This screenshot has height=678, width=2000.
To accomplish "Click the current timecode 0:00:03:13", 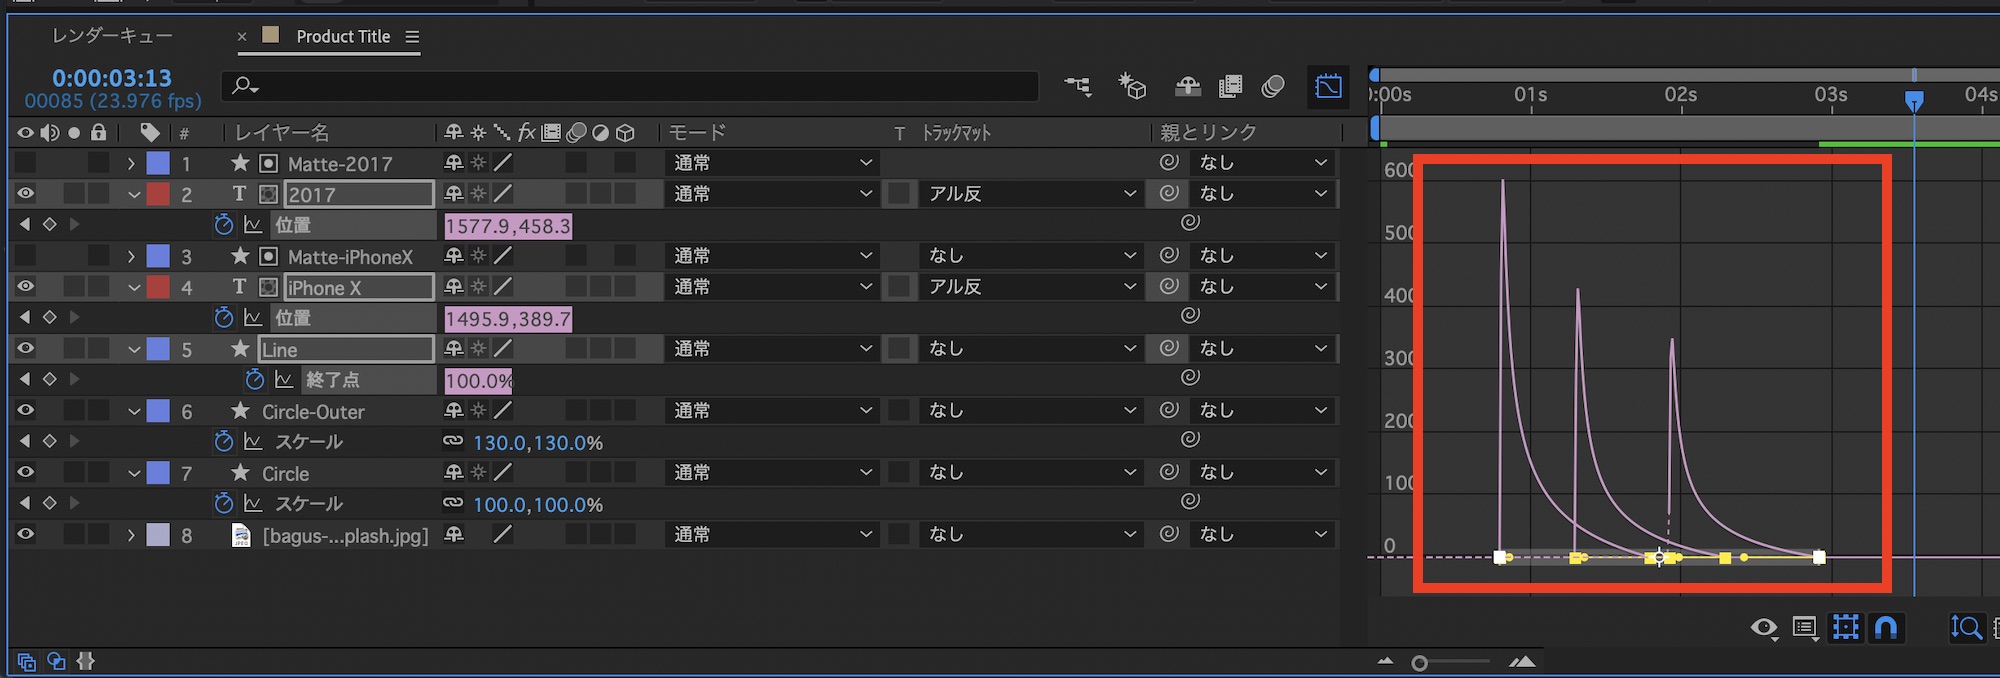I will tap(112, 78).
